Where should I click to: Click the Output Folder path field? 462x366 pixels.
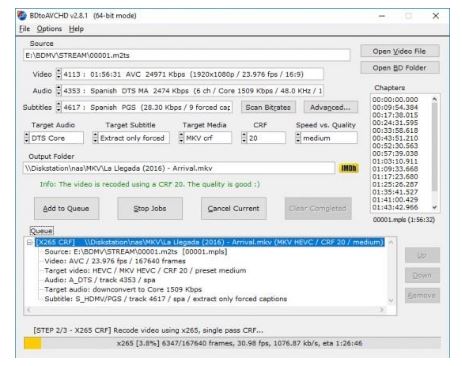point(179,168)
